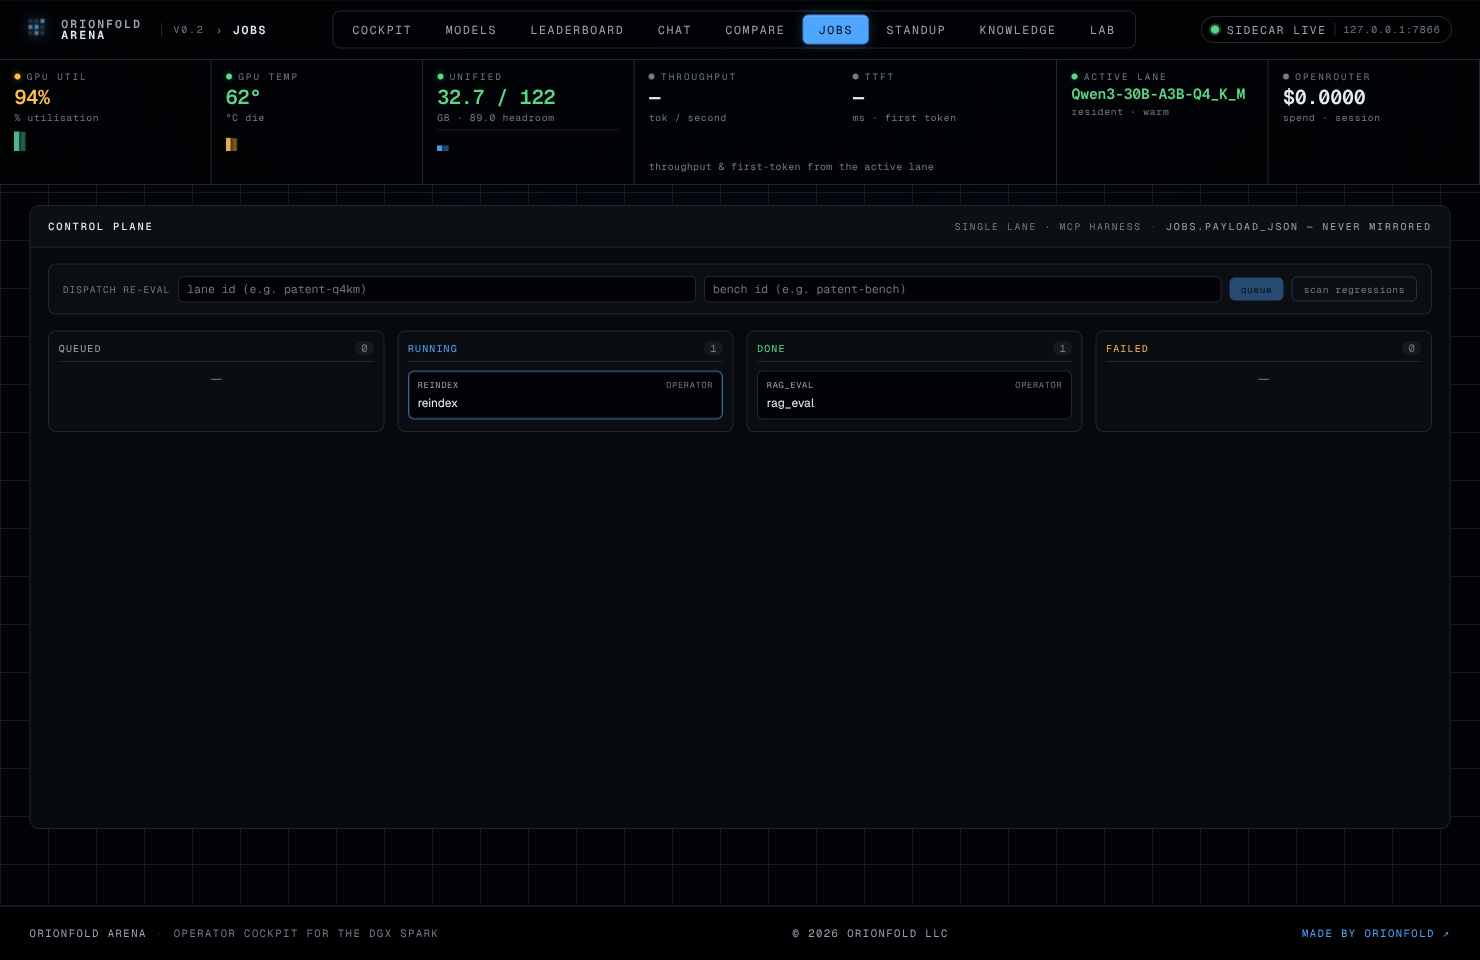This screenshot has width=1480, height=960.
Task: Open the Compare tab
Action: (755, 30)
